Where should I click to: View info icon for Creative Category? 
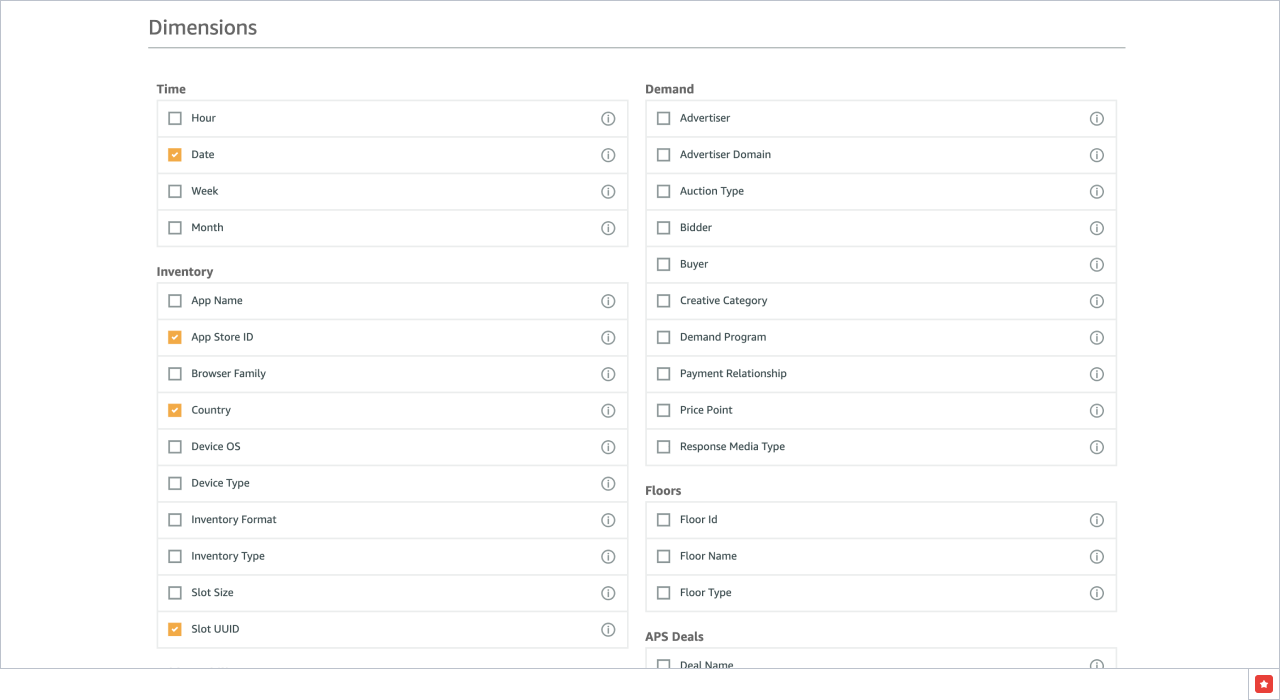coord(1096,301)
